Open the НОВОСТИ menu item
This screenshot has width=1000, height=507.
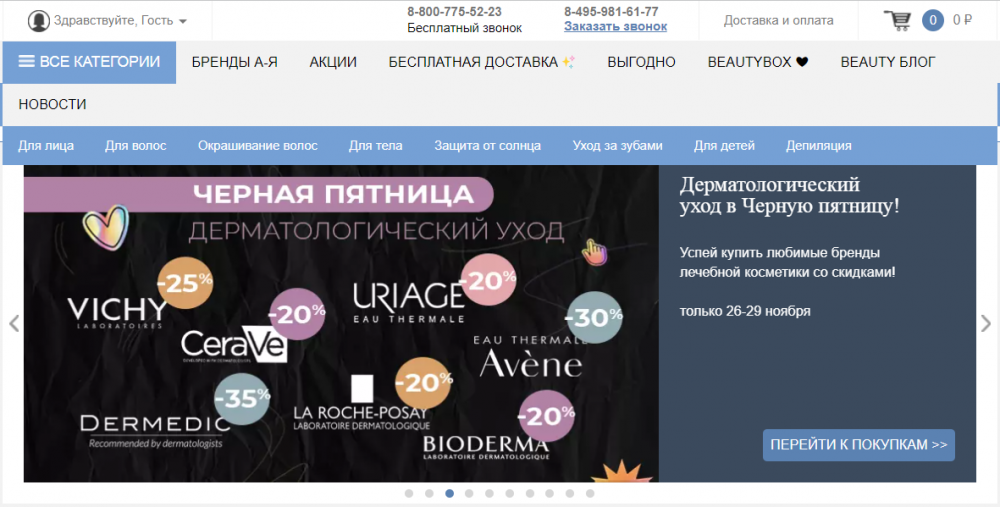click(x=52, y=104)
